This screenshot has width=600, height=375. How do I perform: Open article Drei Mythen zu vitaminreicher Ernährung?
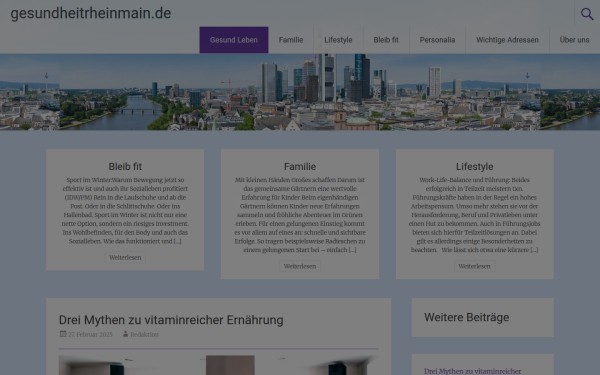point(171,320)
